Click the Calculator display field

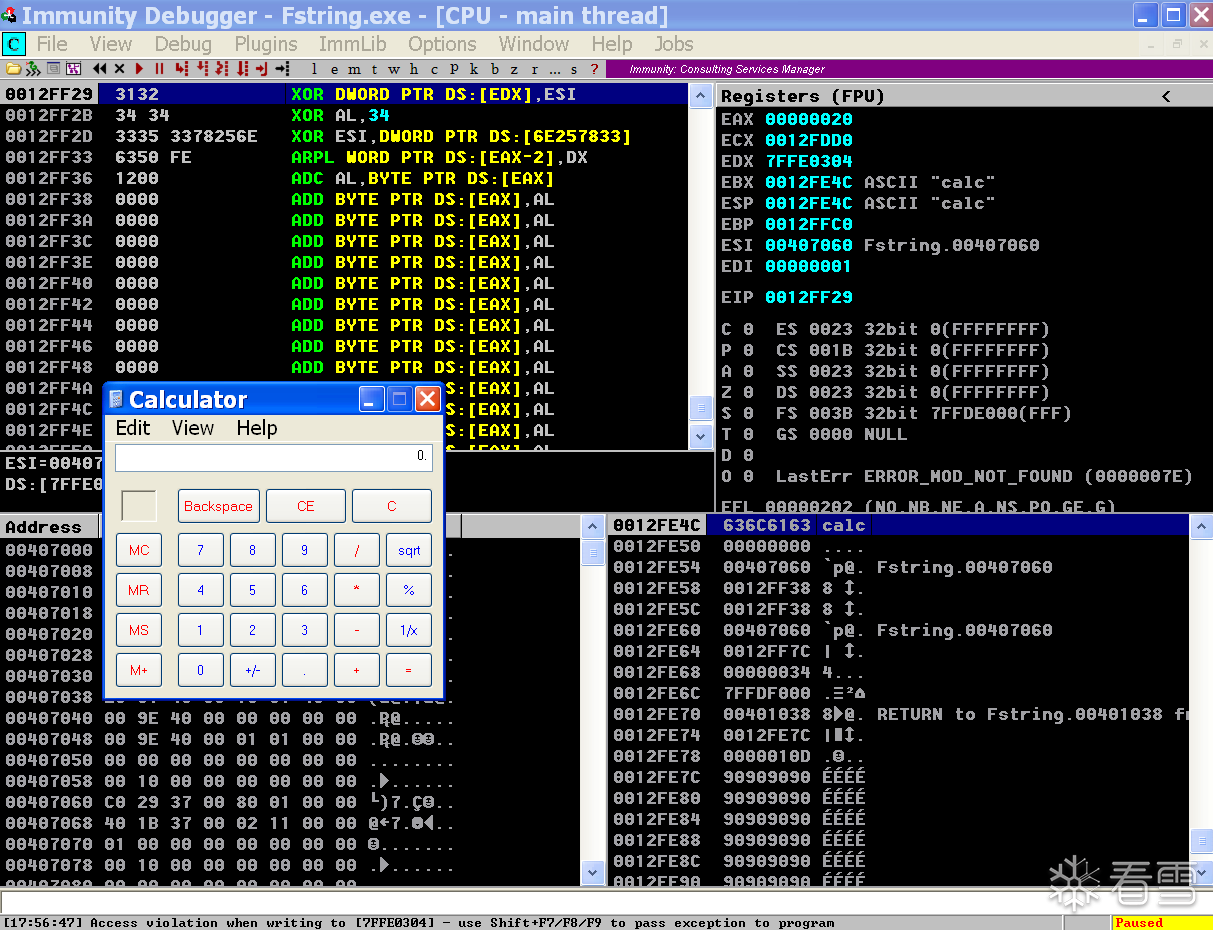(x=274, y=457)
